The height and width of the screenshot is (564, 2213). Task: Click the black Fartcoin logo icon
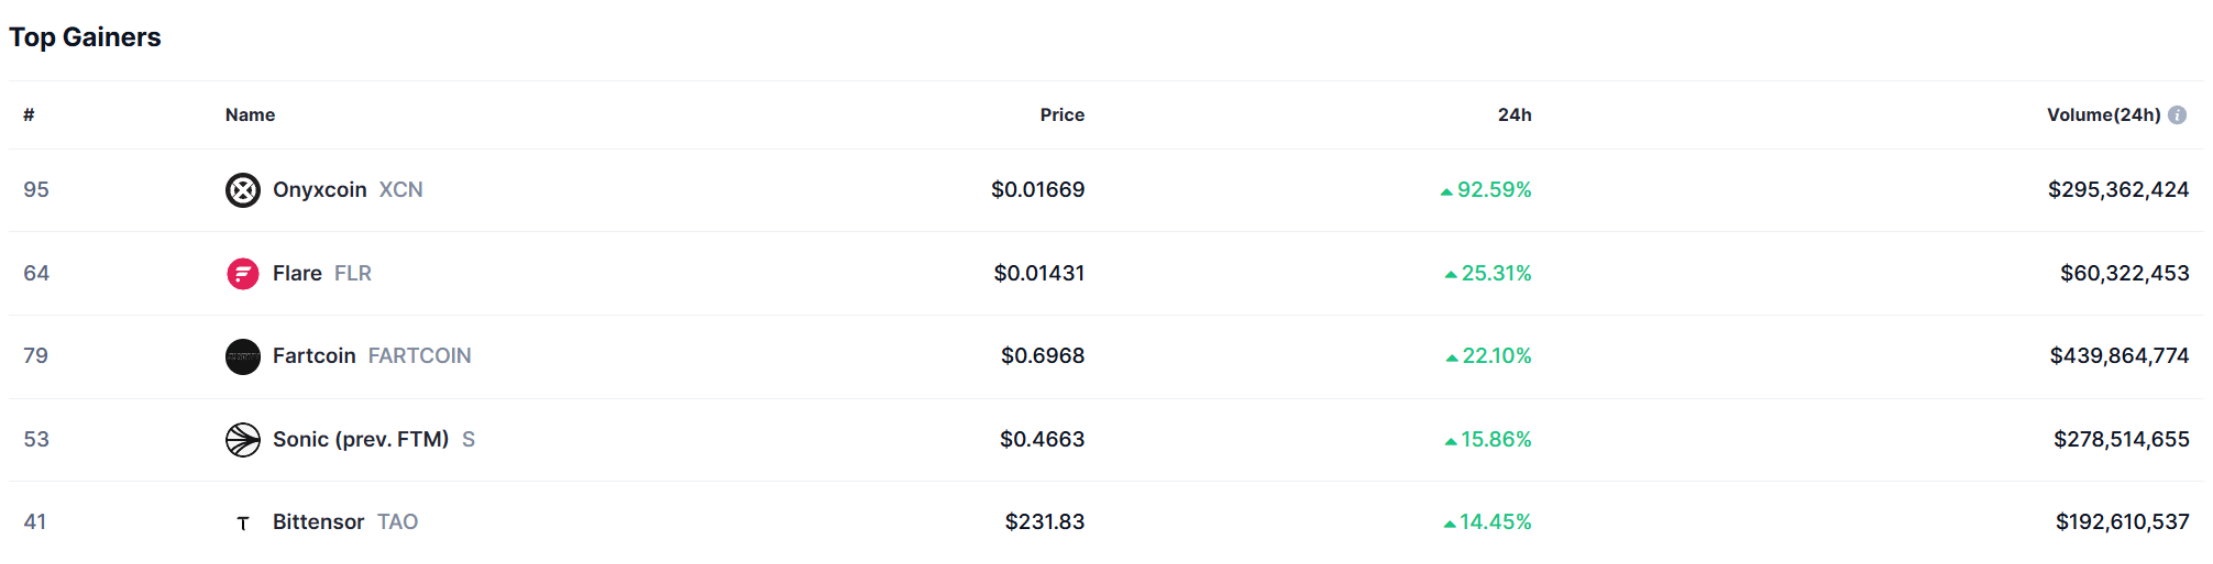pos(242,356)
